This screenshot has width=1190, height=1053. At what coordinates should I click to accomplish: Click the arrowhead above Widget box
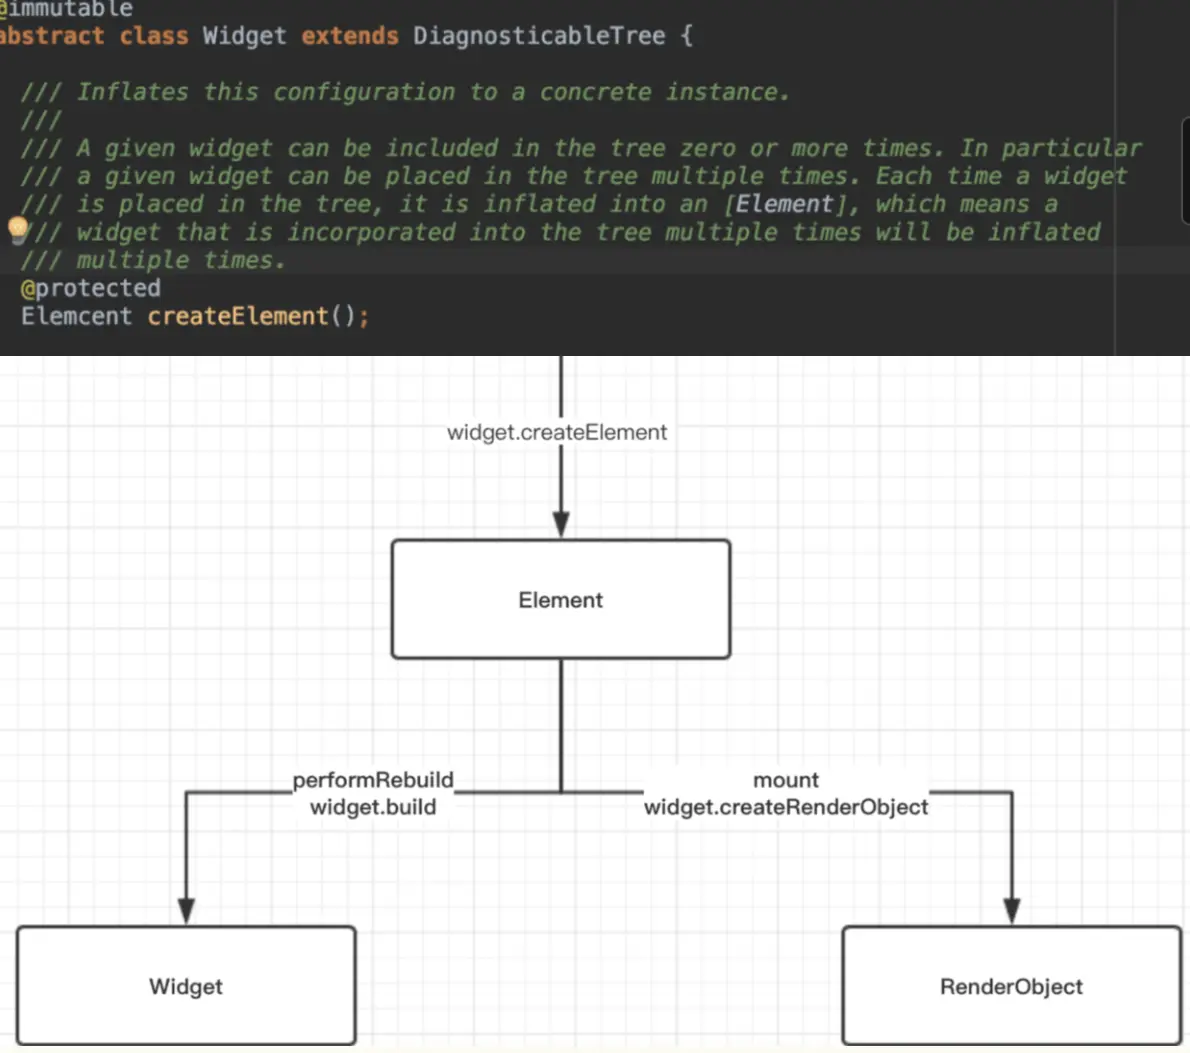[x=186, y=911]
